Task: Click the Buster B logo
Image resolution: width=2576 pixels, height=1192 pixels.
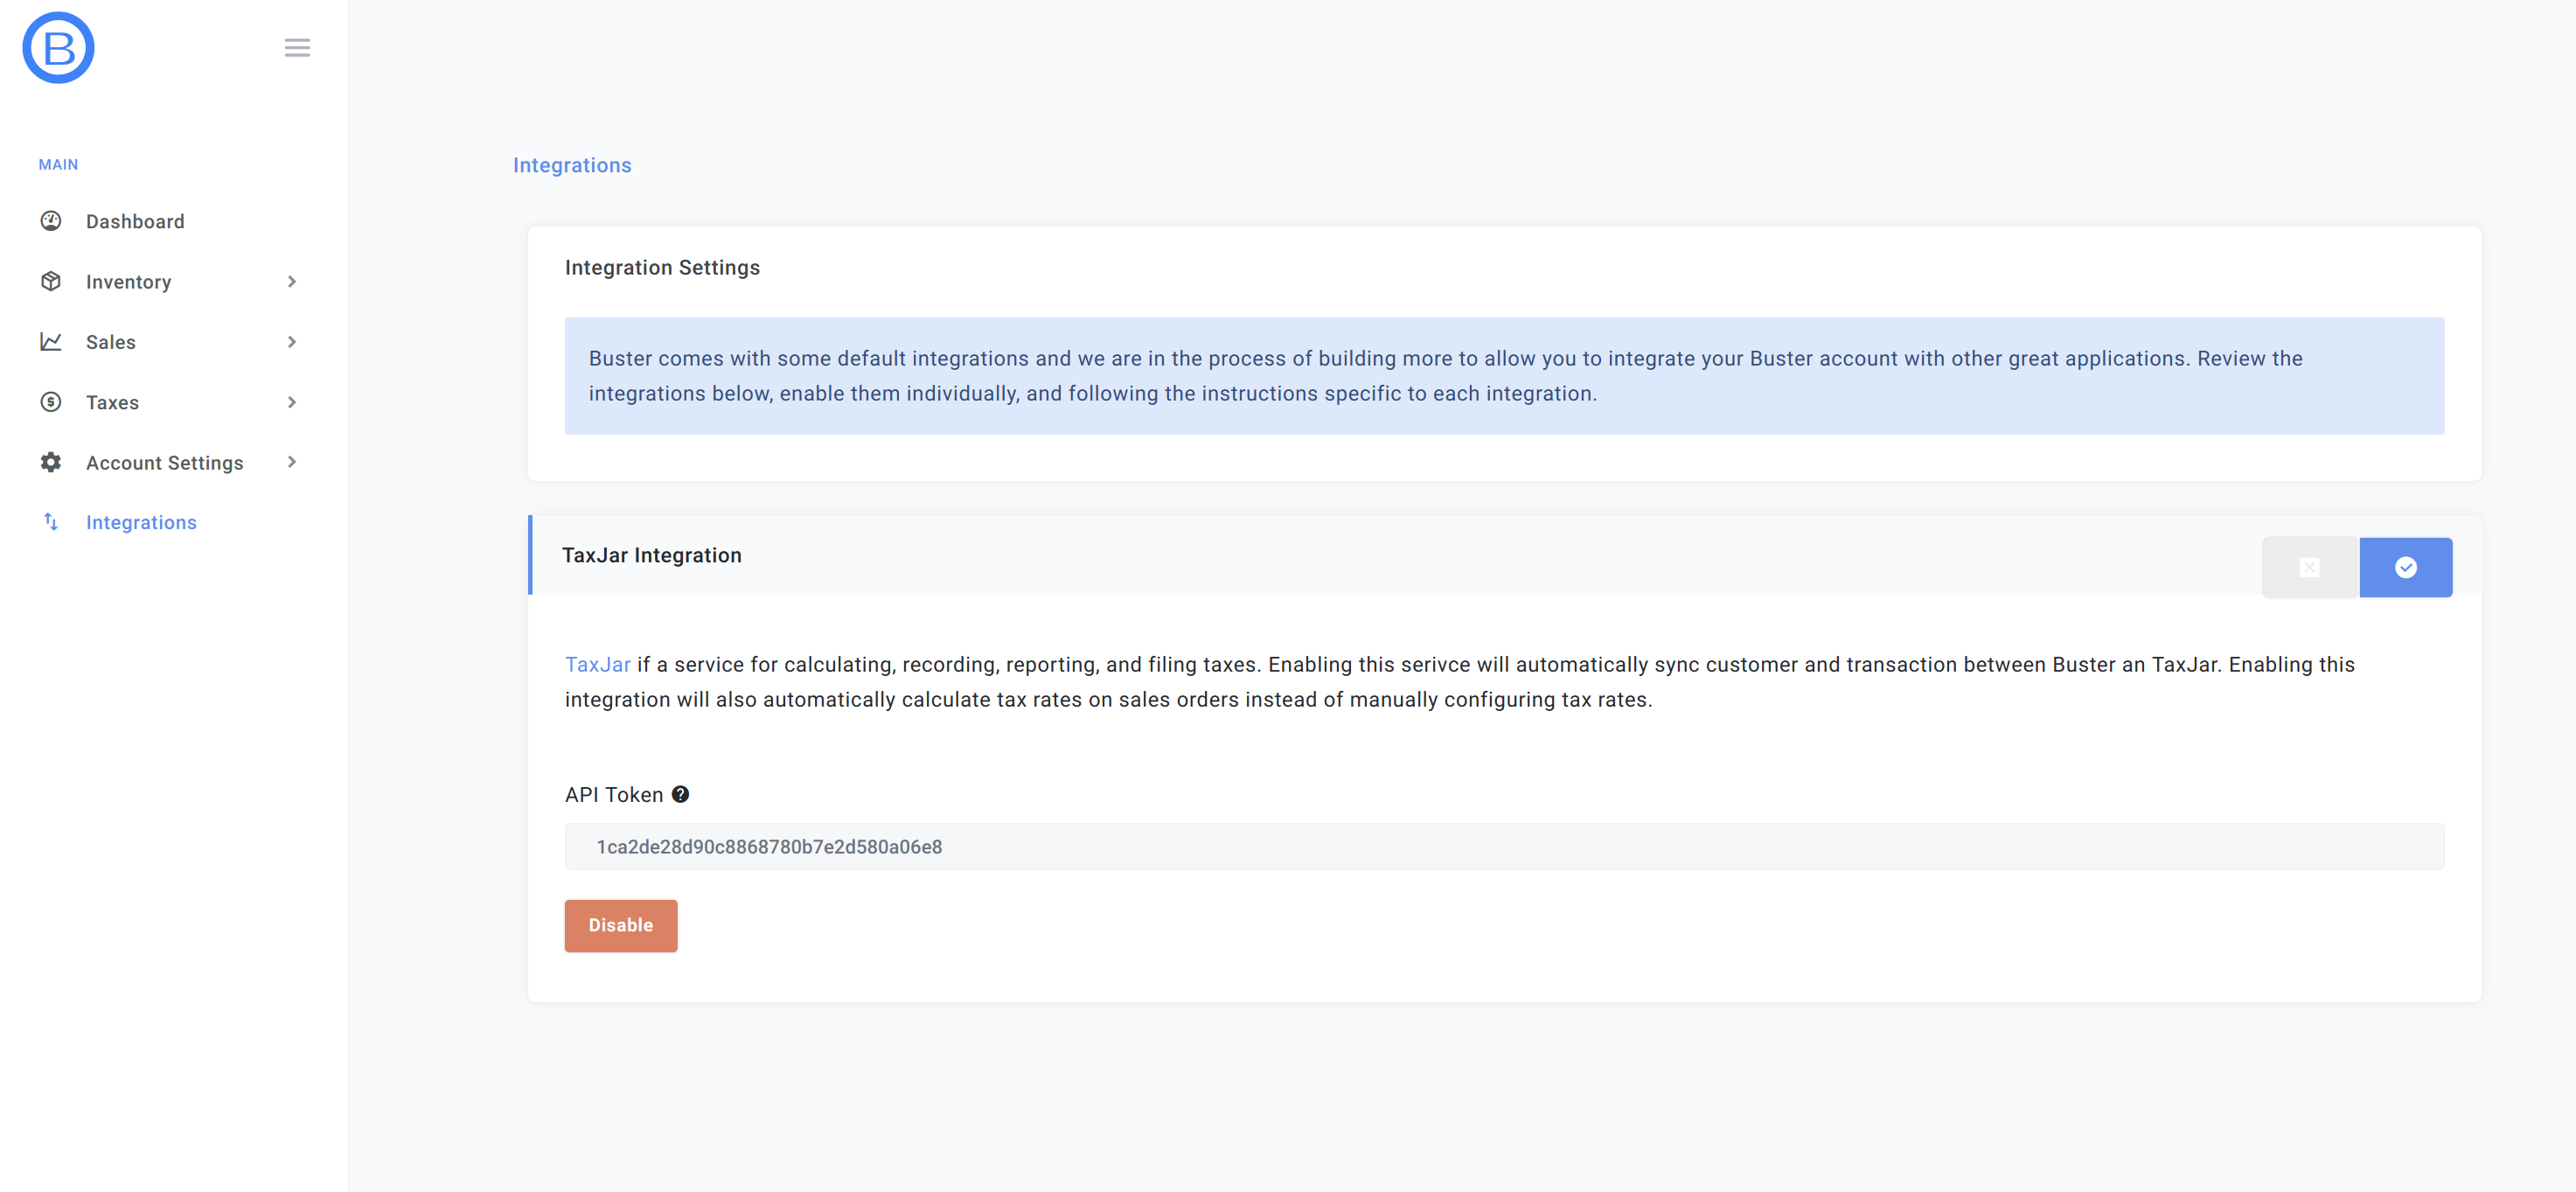Action: [58, 48]
